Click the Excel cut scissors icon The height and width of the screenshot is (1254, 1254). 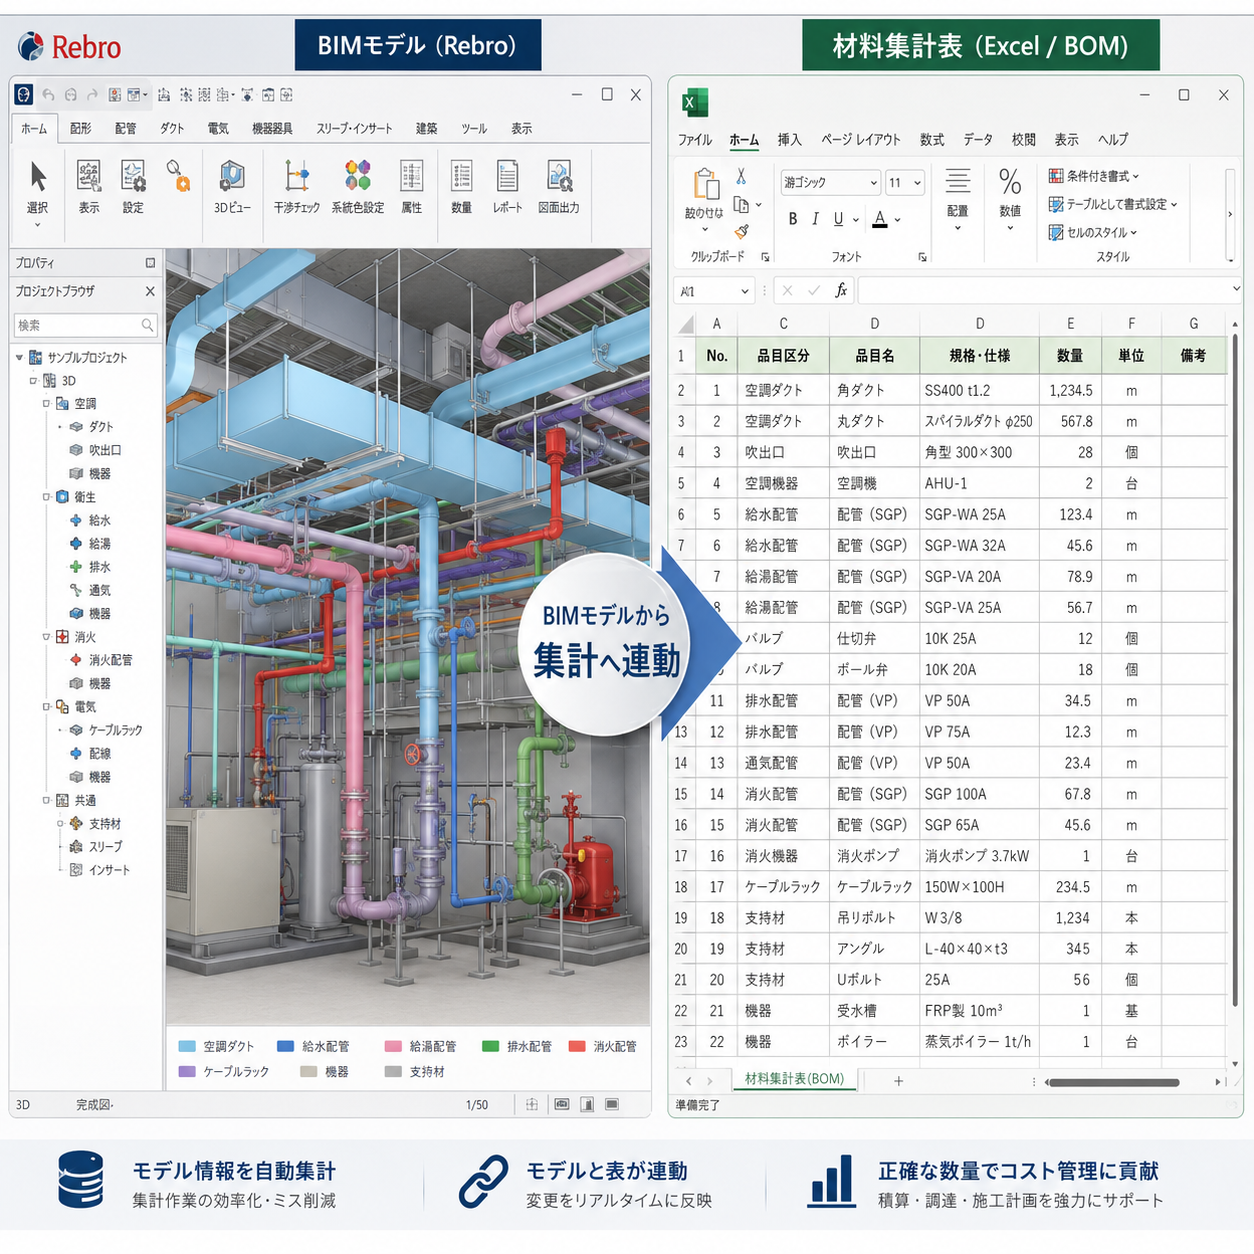tap(741, 176)
